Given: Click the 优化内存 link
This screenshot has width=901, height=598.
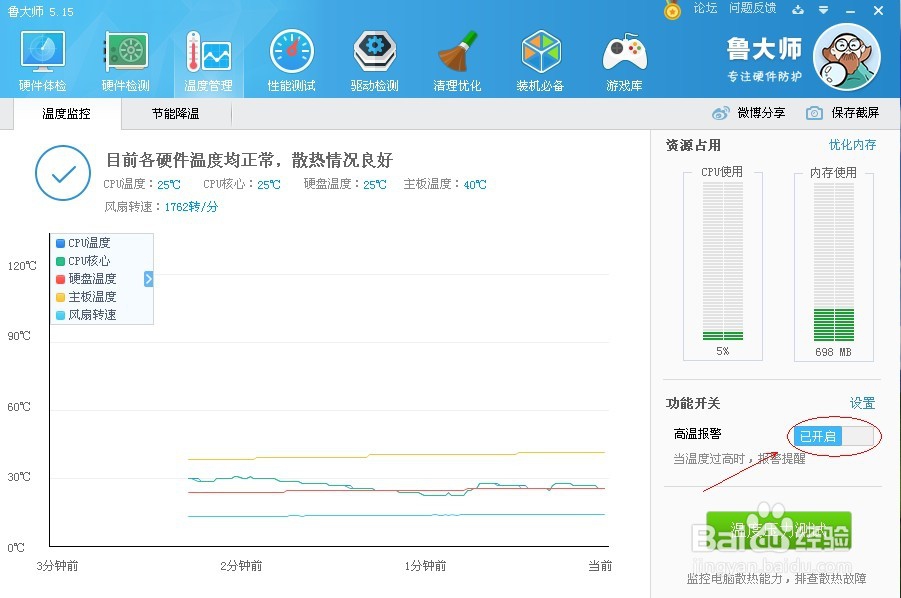Looking at the screenshot, I should (852, 145).
